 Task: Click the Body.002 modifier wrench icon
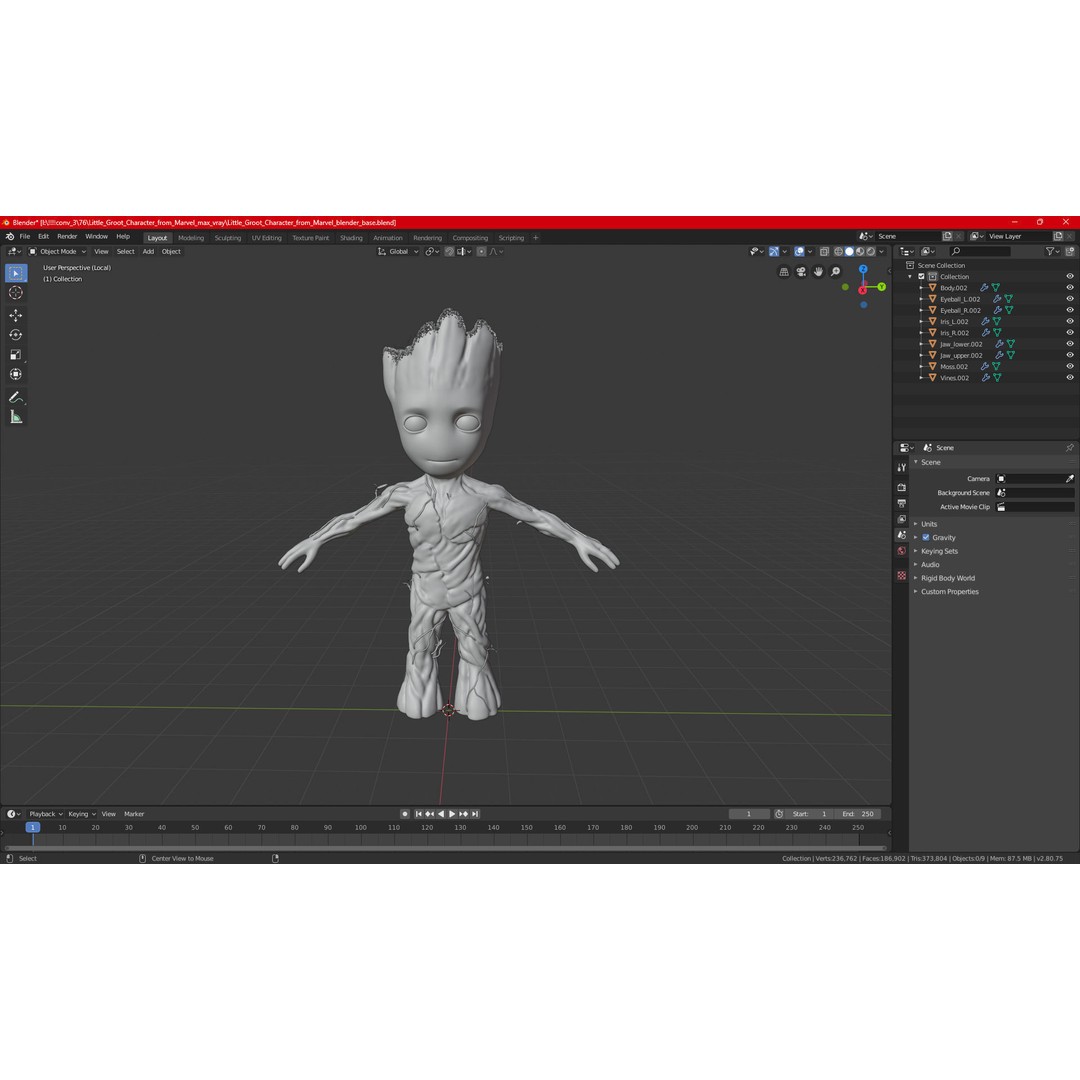coord(984,288)
